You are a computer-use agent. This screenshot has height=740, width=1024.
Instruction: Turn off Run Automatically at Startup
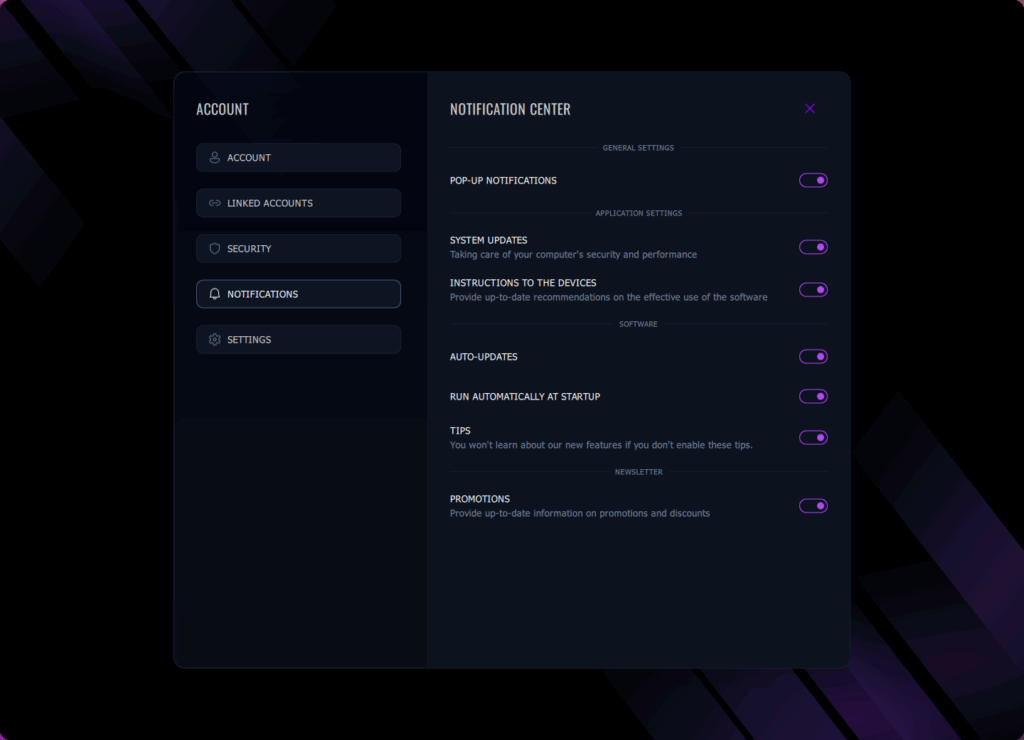[813, 397]
